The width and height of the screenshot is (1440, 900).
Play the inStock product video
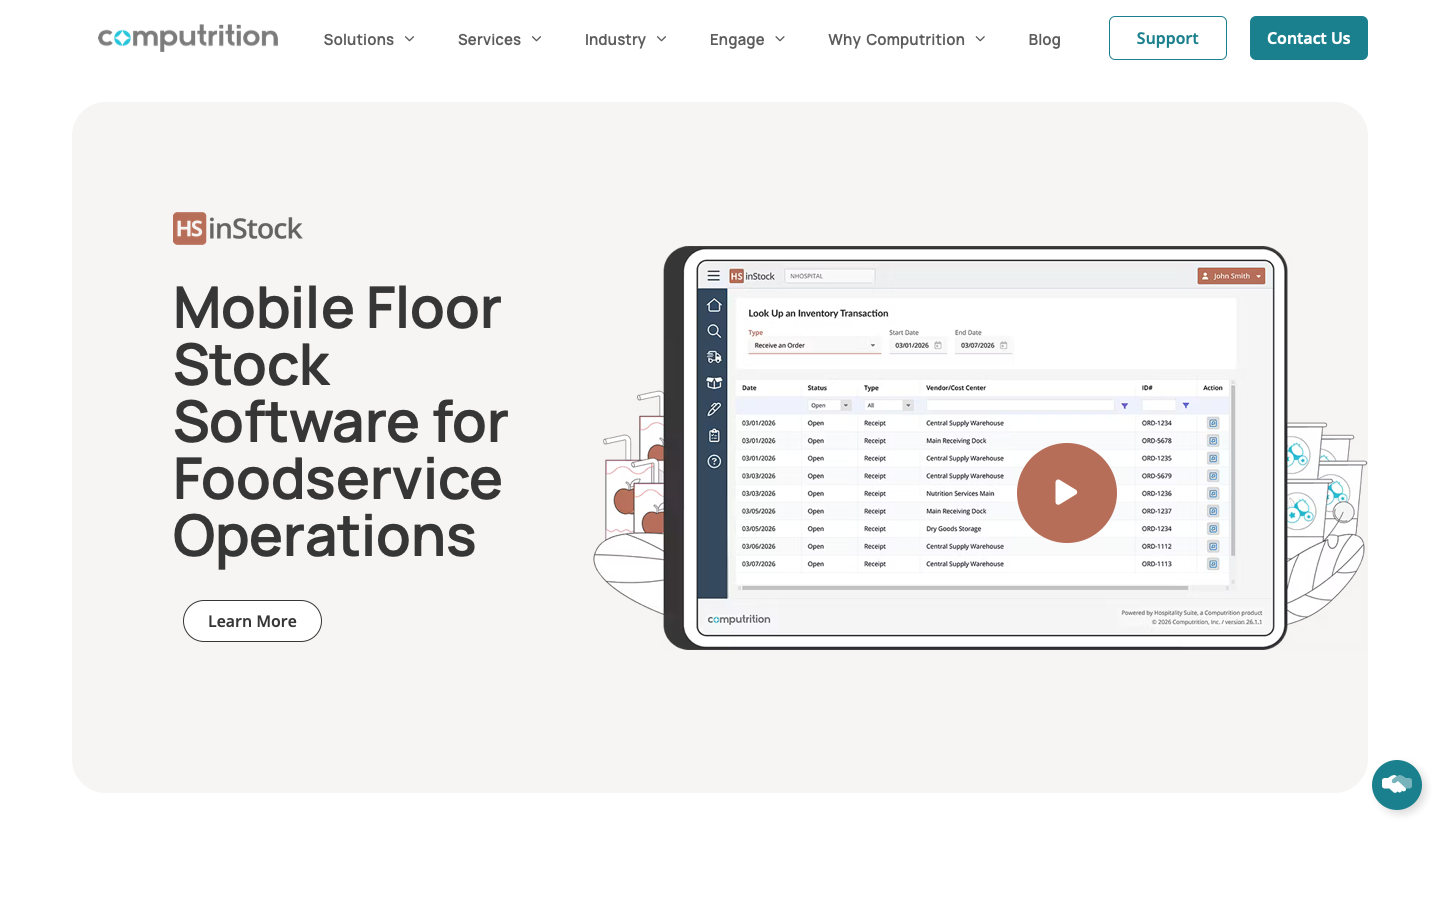pyautogui.click(x=1066, y=493)
